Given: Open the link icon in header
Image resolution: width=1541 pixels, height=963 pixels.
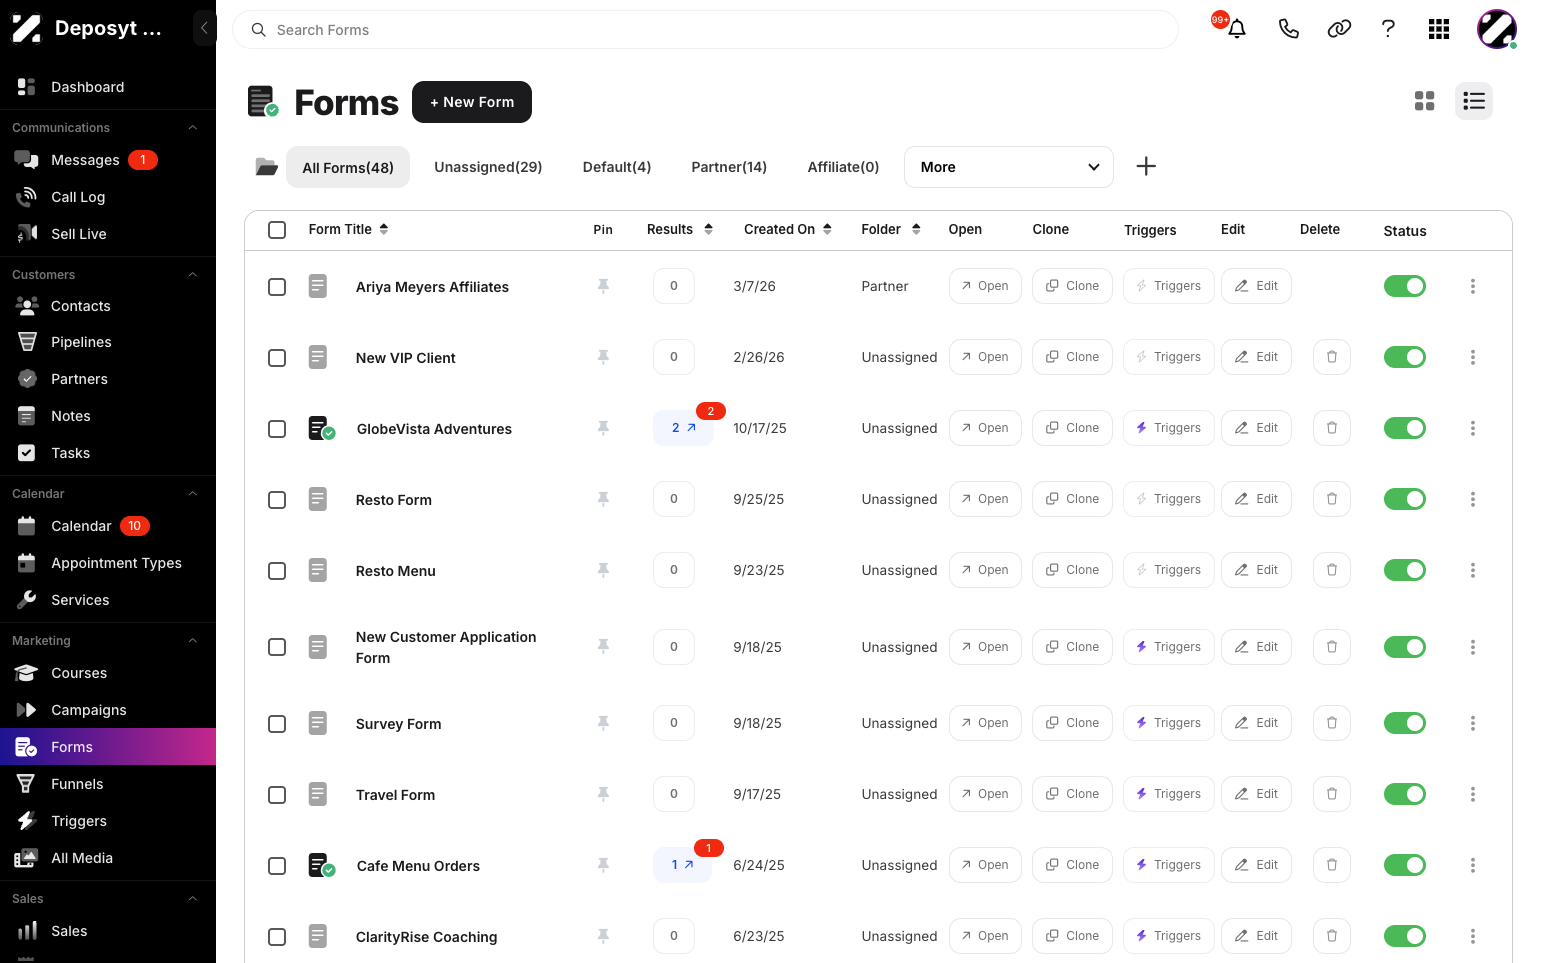Looking at the screenshot, I should [x=1339, y=29].
